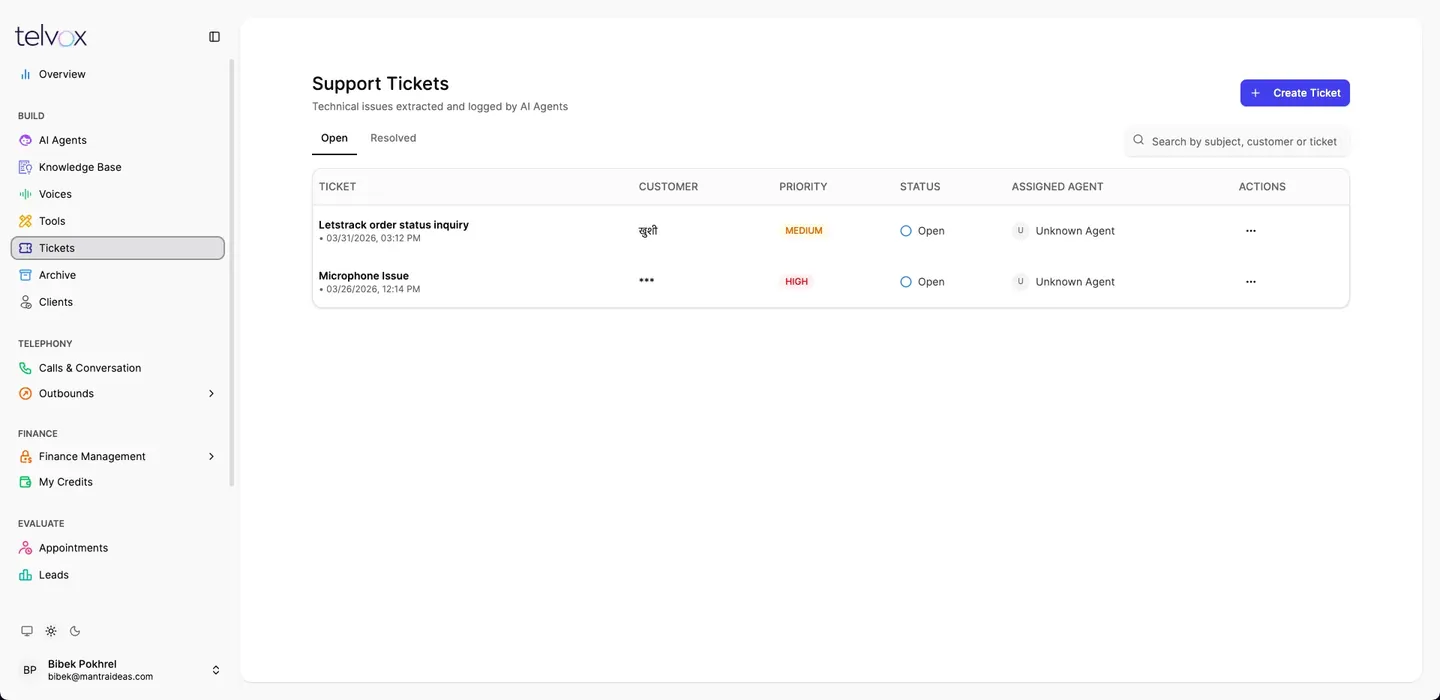Click the Tickets ticket icon
The image size is (1440, 700).
coord(26,248)
